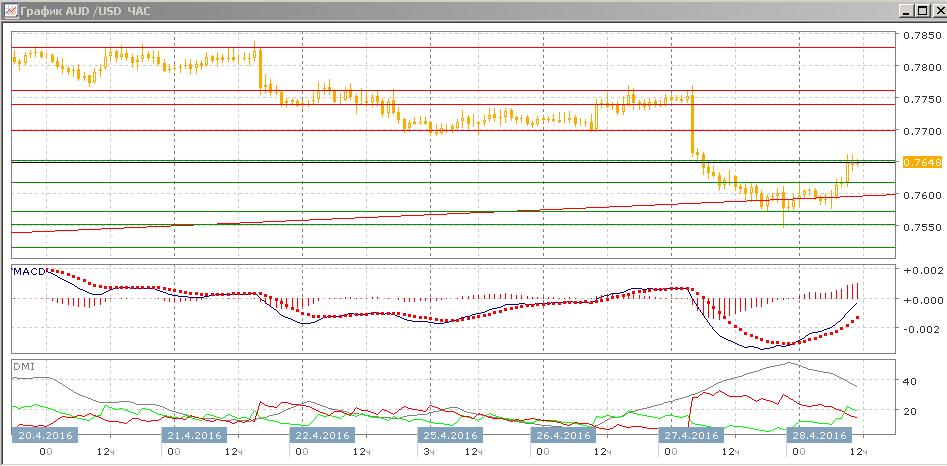Viewport: 947px width, 466px height.
Task: Click the -0.002 MACD scale value
Action: tap(922, 329)
